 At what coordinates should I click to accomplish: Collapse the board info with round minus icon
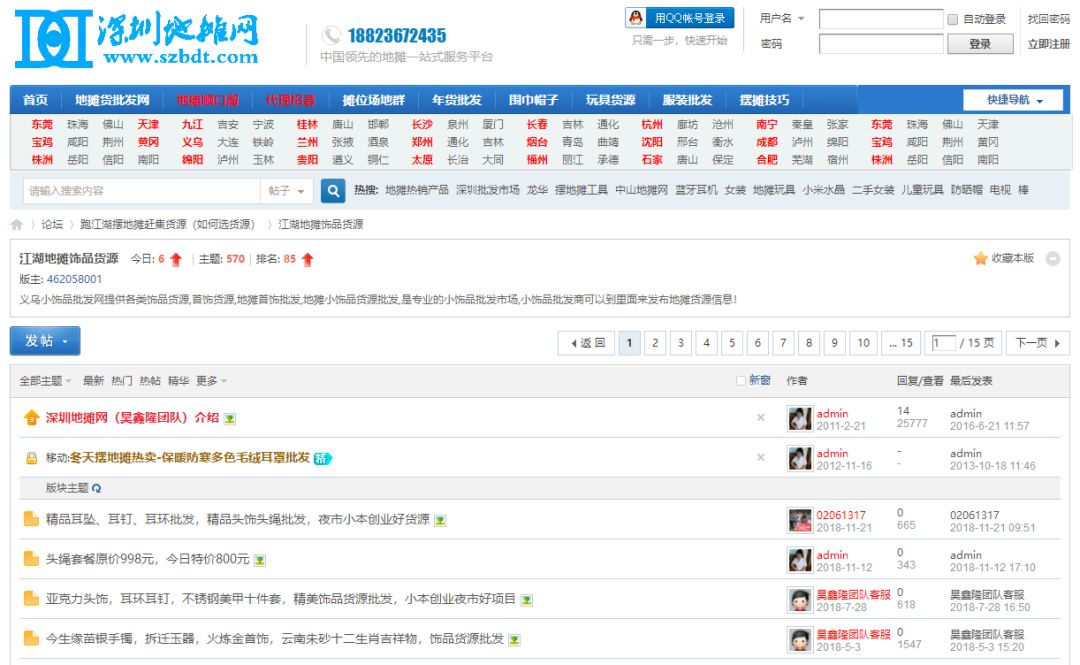[1053, 259]
